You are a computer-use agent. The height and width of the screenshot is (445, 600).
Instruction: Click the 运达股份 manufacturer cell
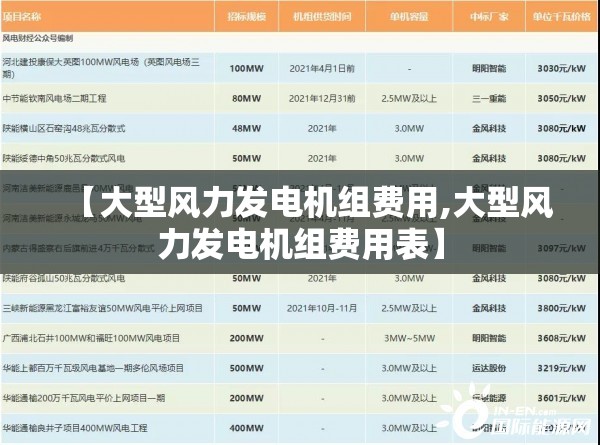point(489,368)
